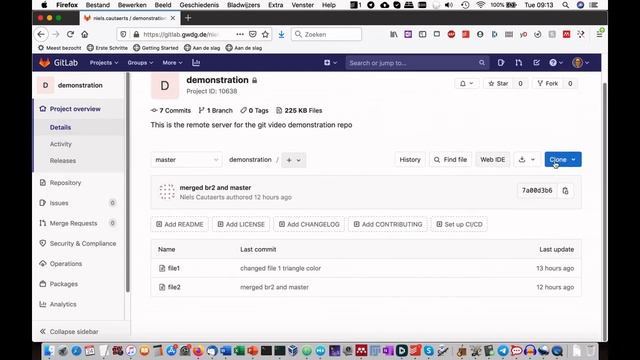Click the demonstration breadcrumb path link
This screenshot has width=640, height=360.
250,160
